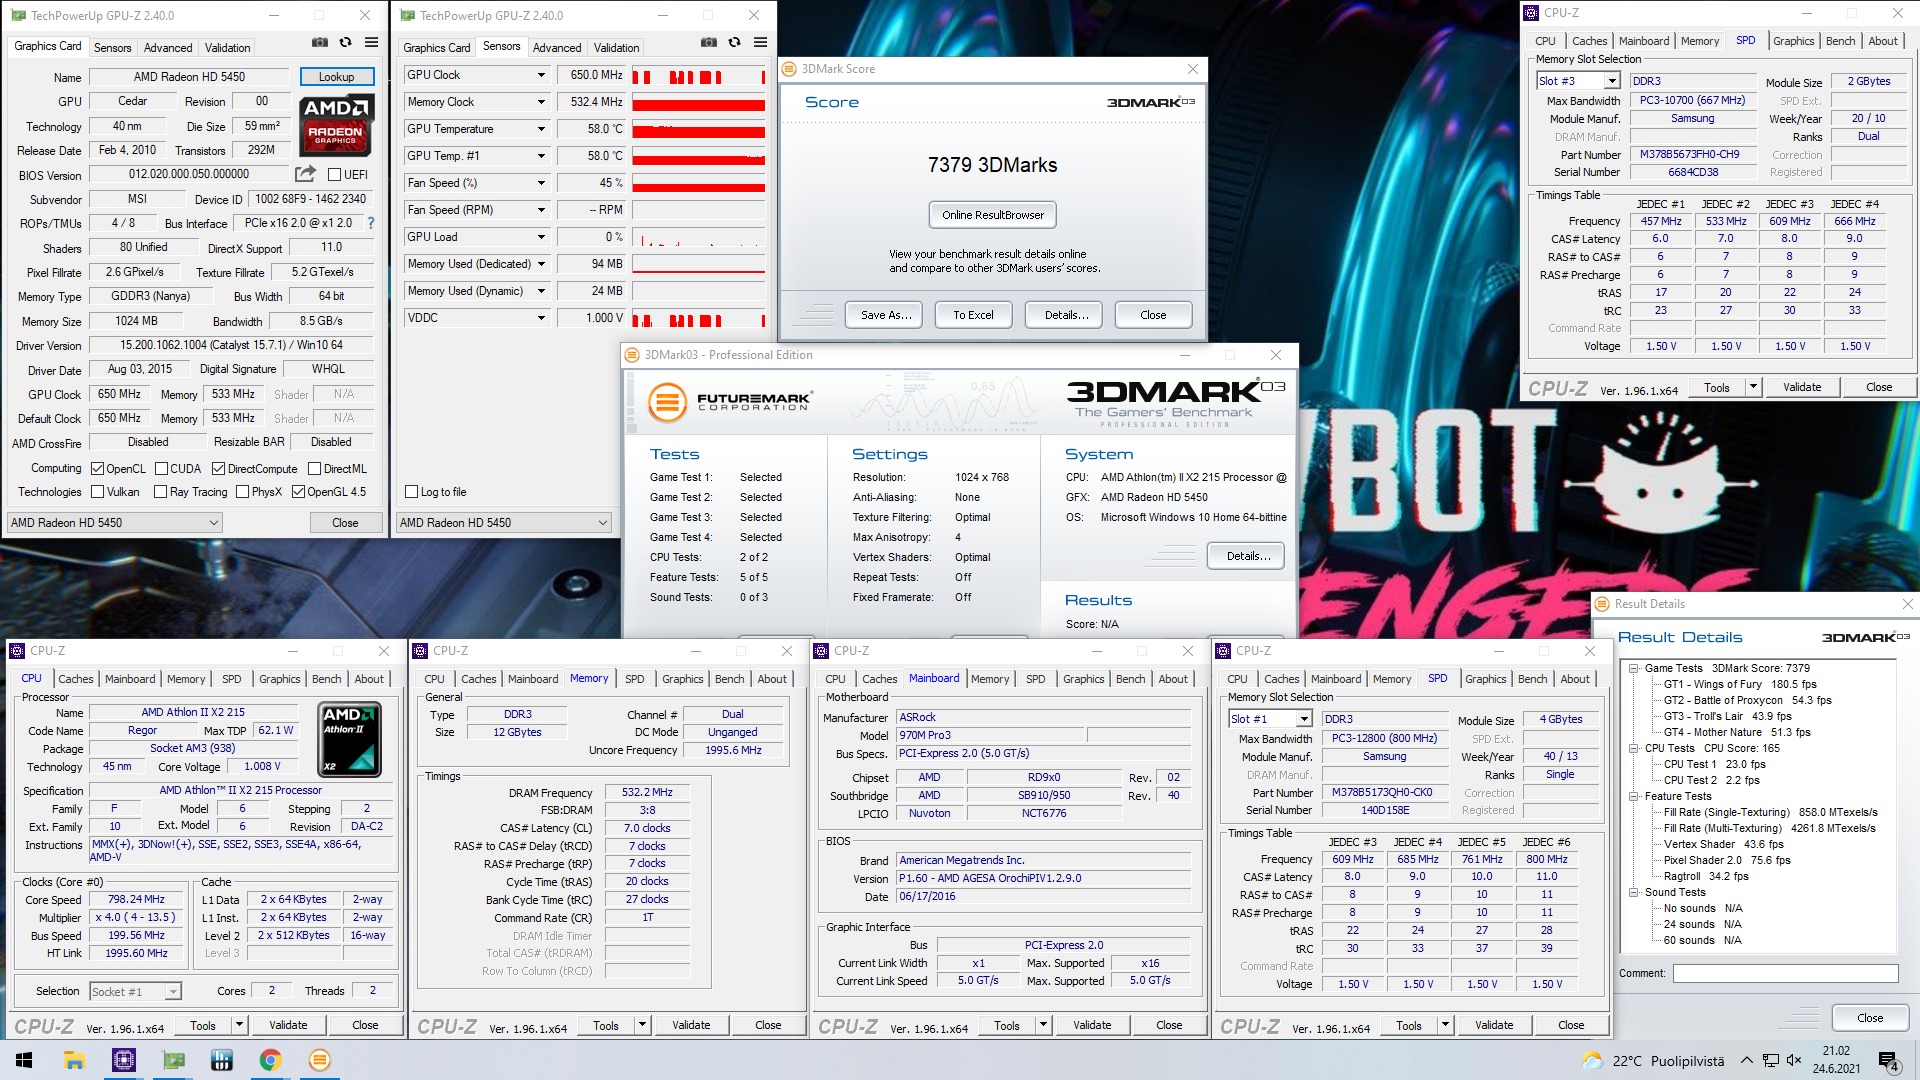This screenshot has width=1920, height=1080.
Task: Open 3DMark03 orange taskbar icon
Action: (319, 1060)
